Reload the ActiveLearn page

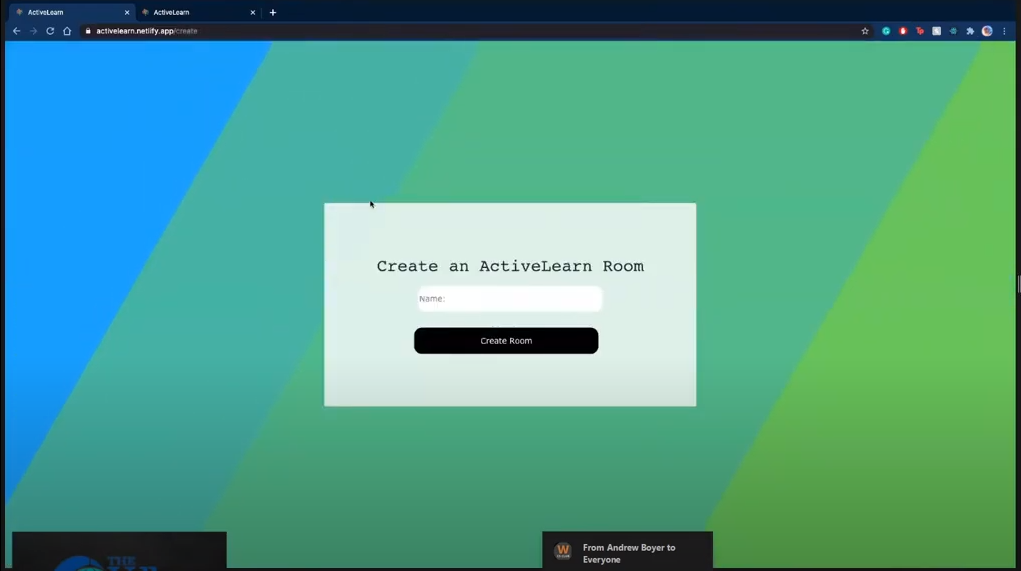tap(50, 31)
